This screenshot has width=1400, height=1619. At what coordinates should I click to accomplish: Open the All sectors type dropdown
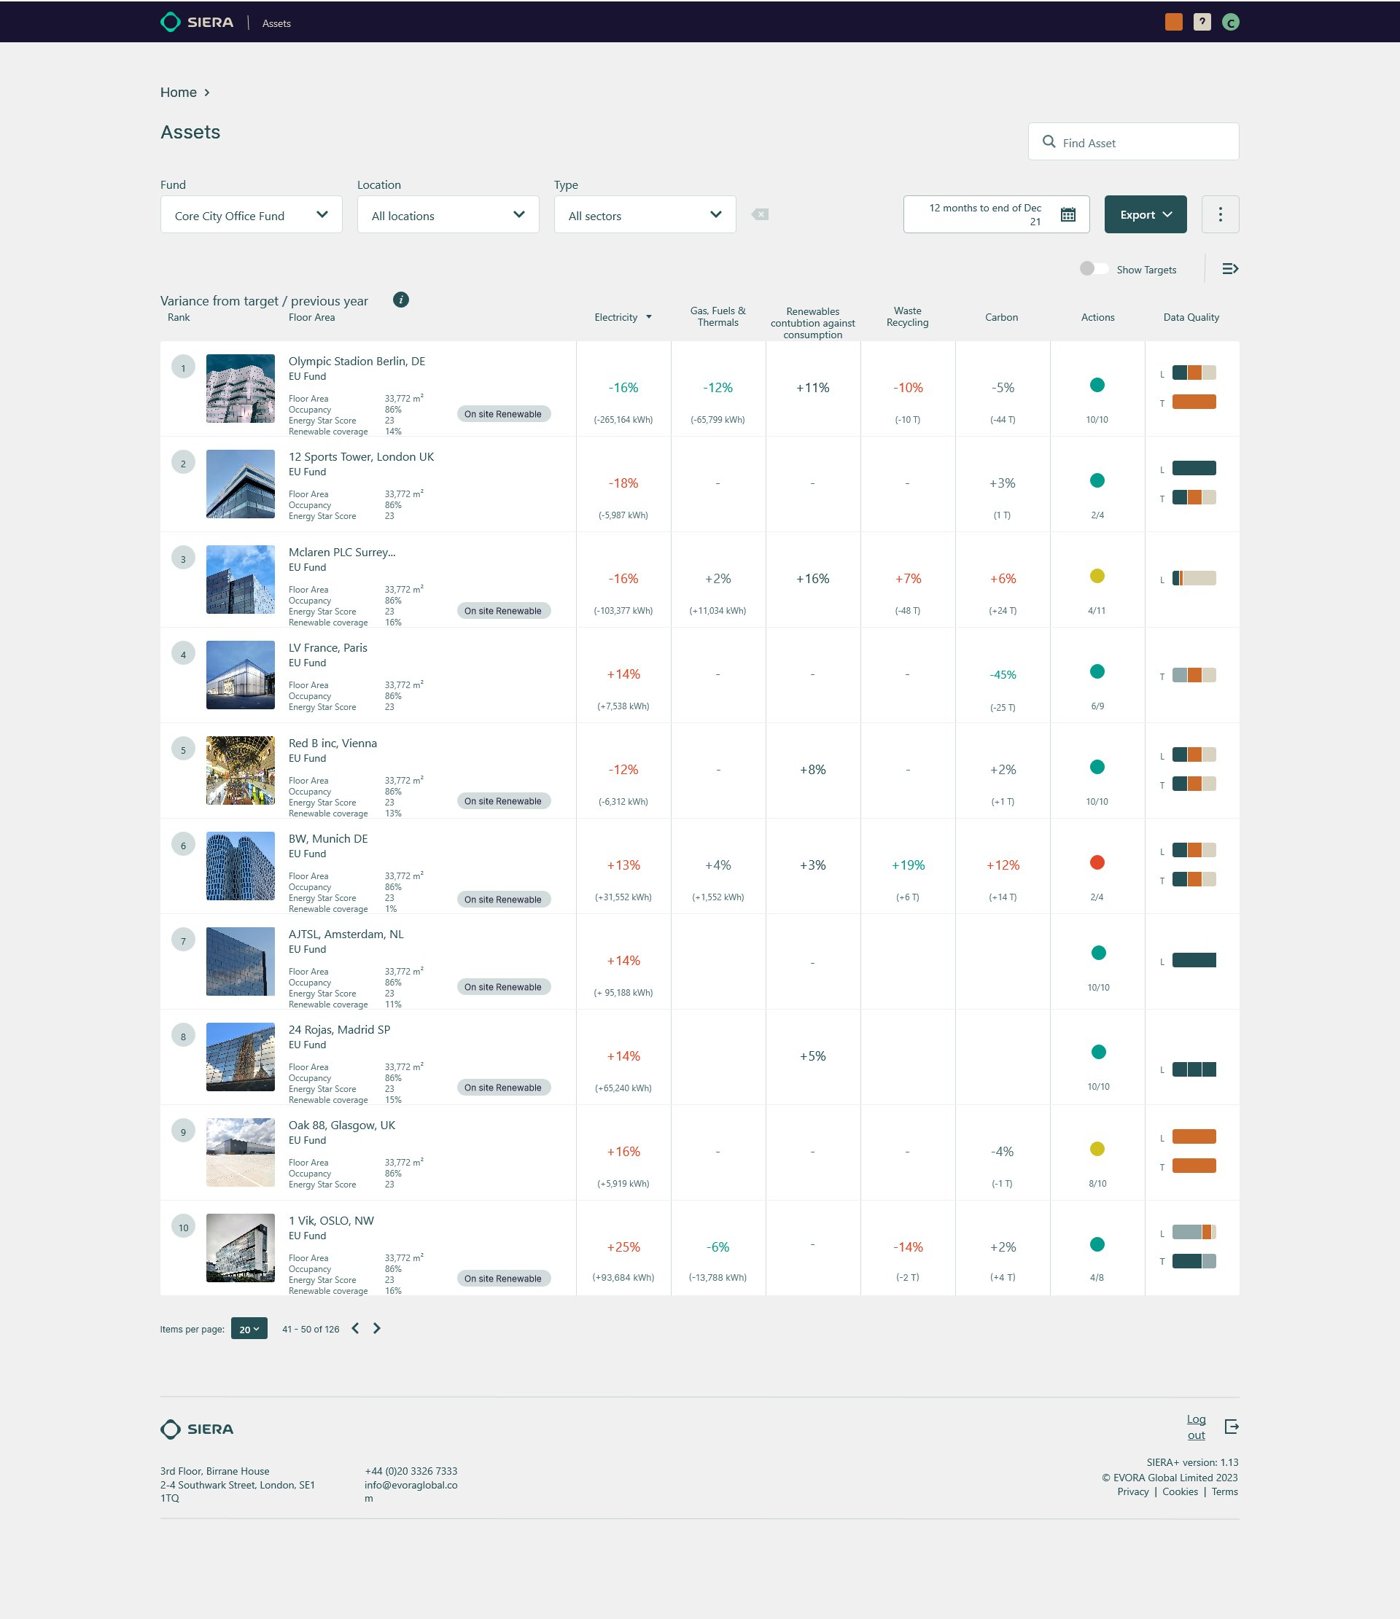[x=645, y=215]
